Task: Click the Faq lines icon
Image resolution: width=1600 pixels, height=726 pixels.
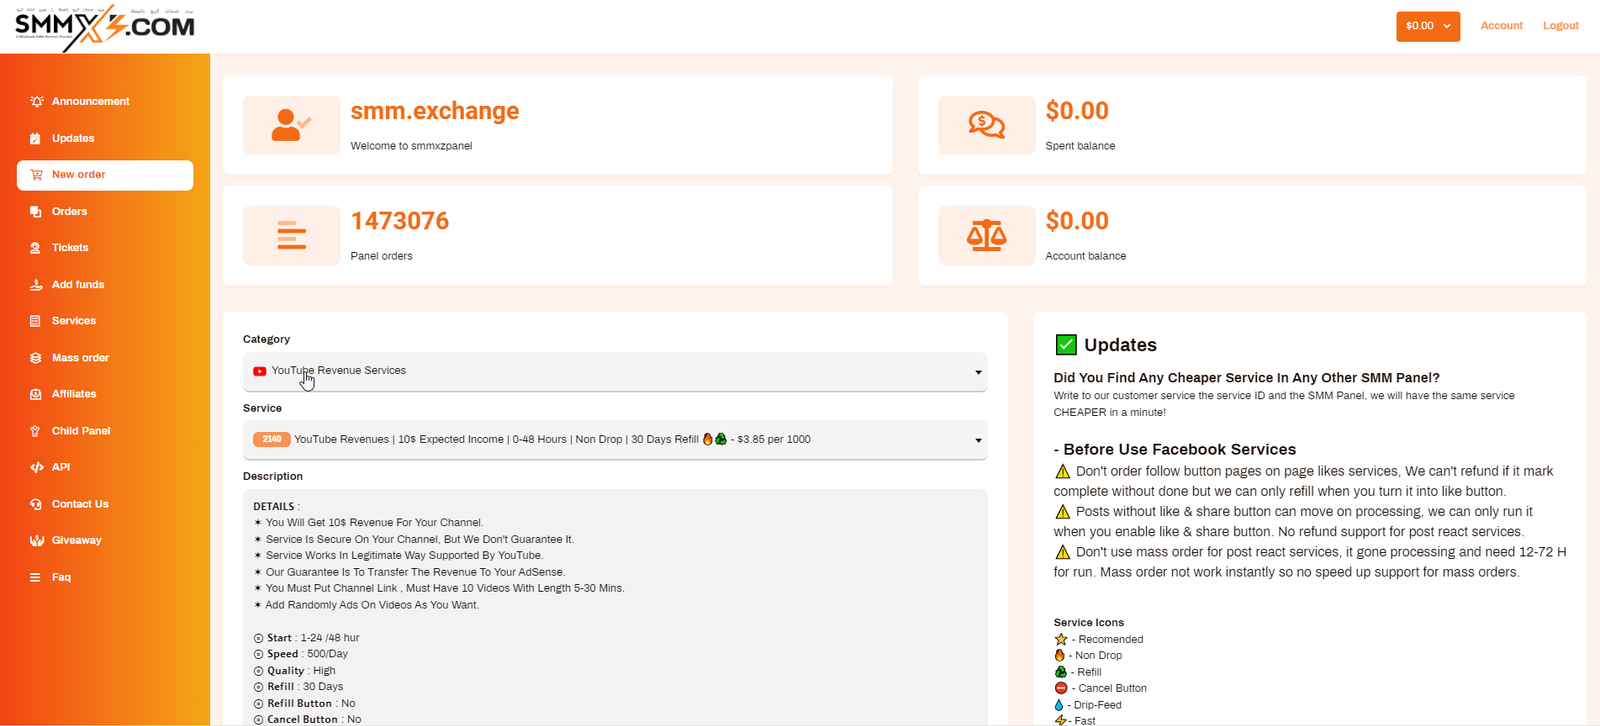Action: click(35, 577)
